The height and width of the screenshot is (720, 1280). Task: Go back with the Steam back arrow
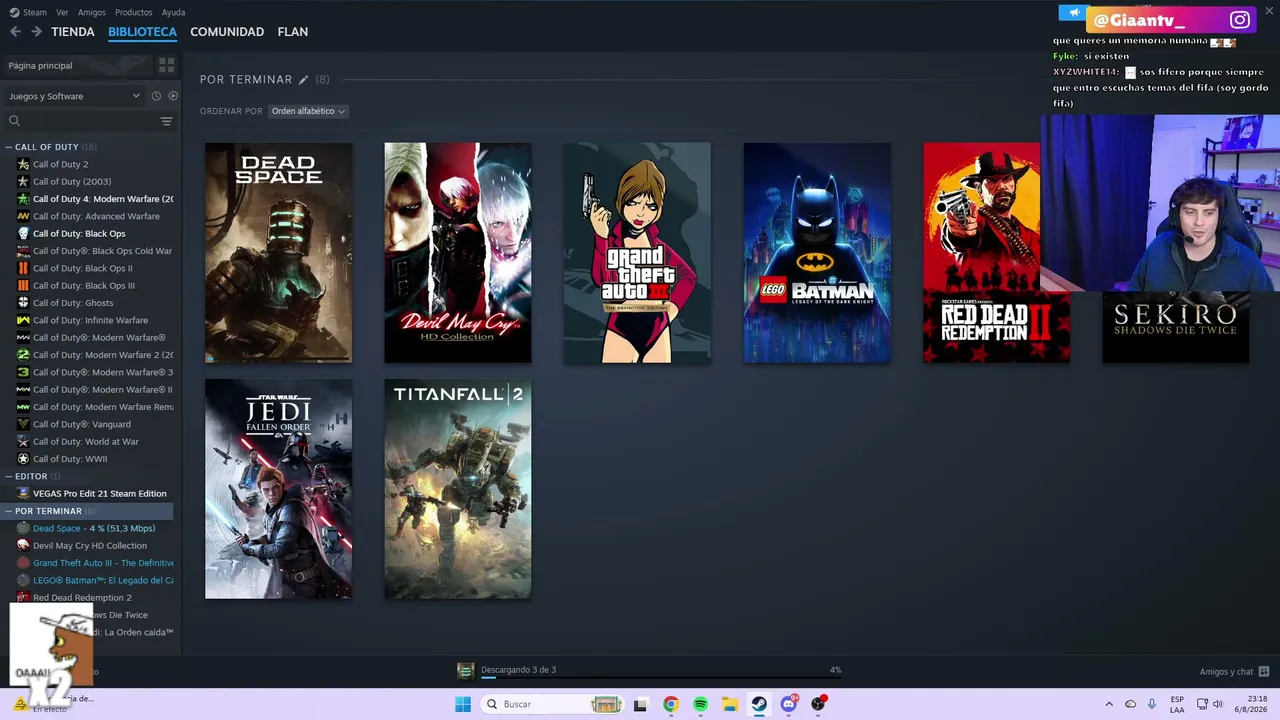(x=15, y=32)
